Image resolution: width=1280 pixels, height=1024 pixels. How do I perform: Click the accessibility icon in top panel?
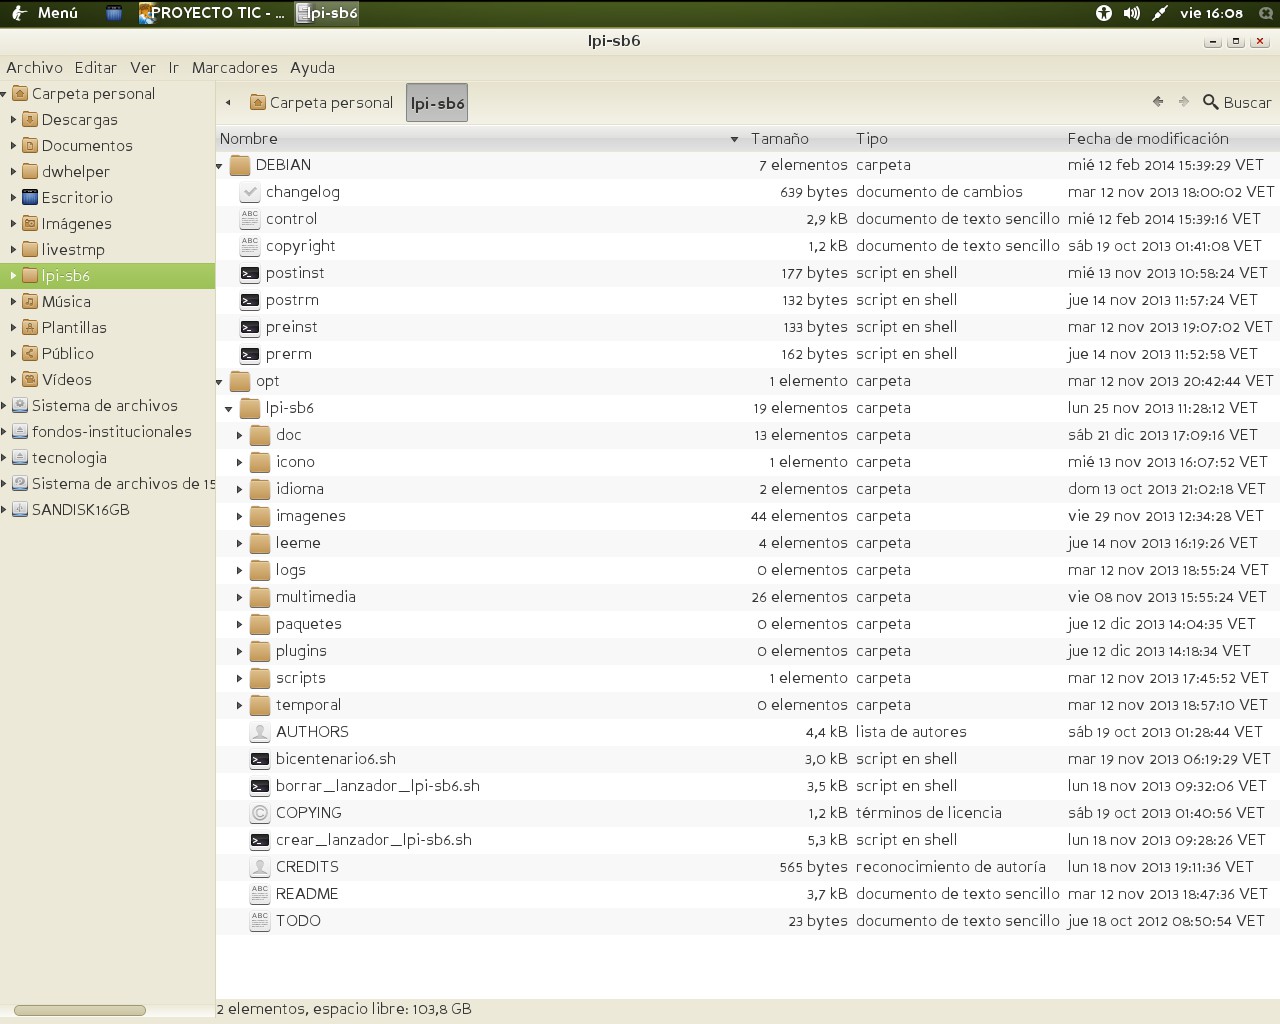click(x=1103, y=13)
